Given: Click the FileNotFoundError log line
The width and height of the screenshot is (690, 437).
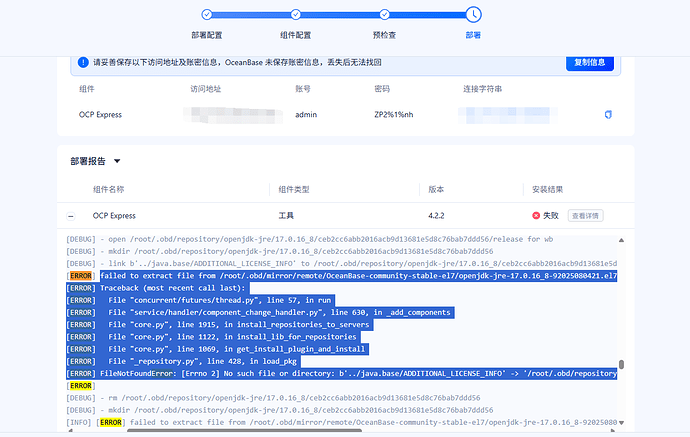Looking at the screenshot, I should tap(340, 373).
